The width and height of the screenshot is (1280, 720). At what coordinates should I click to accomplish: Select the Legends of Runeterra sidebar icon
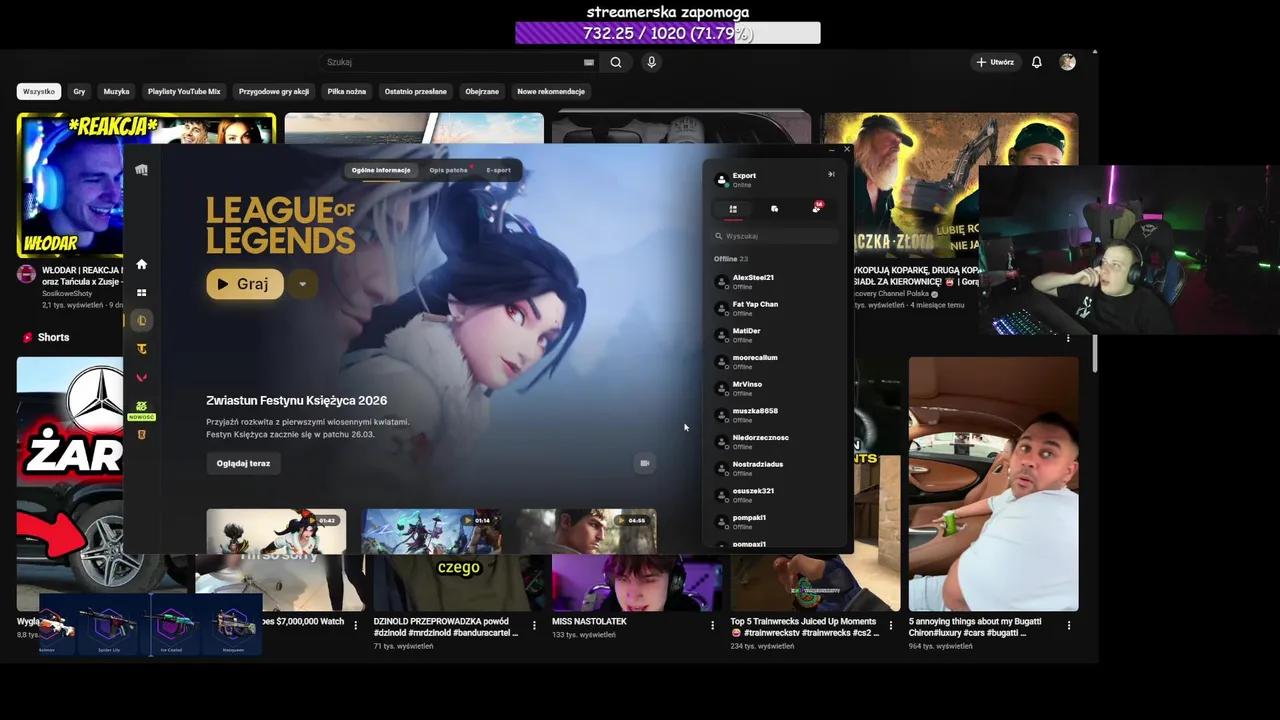pos(141,435)
